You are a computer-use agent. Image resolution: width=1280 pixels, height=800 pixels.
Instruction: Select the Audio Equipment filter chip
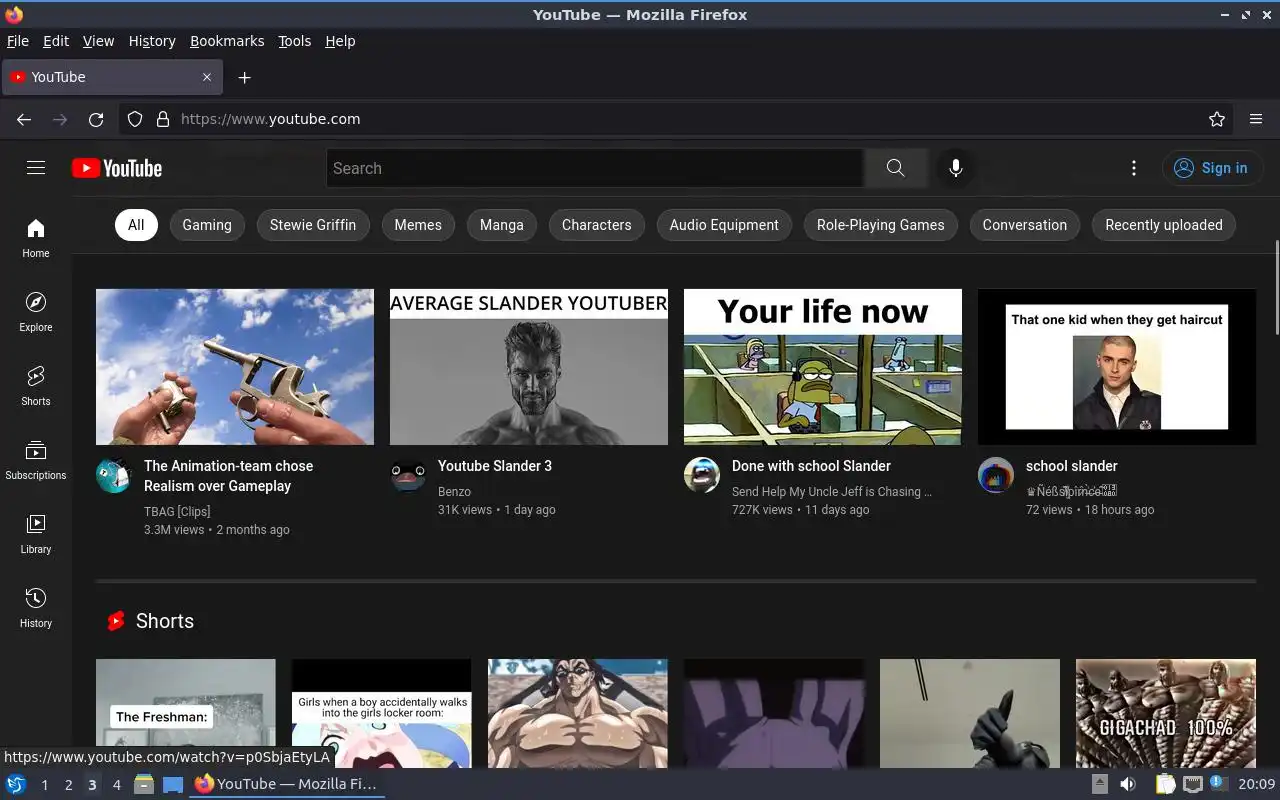(x=724, y=225)
